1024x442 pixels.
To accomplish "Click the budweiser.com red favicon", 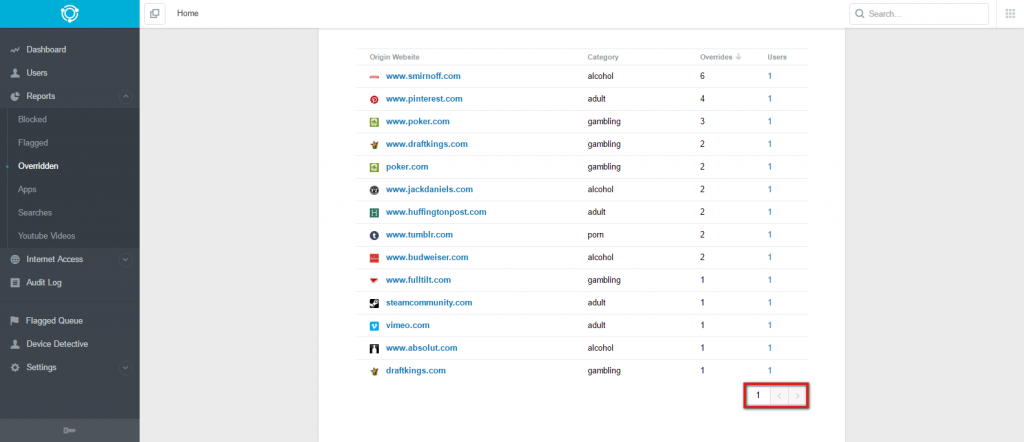I will click(x=374, y=258).
